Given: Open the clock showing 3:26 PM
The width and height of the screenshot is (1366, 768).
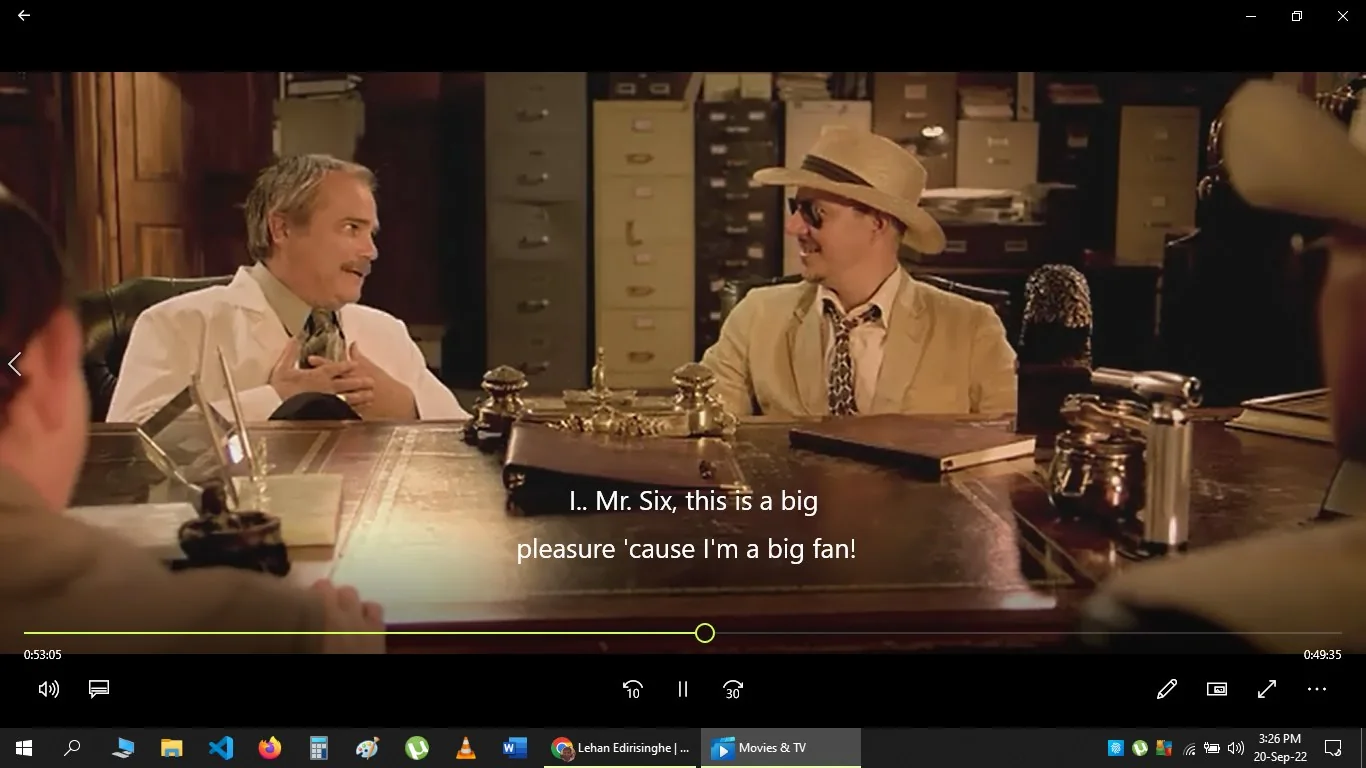Looking at the screenshot, I should tap(1281, 748).
